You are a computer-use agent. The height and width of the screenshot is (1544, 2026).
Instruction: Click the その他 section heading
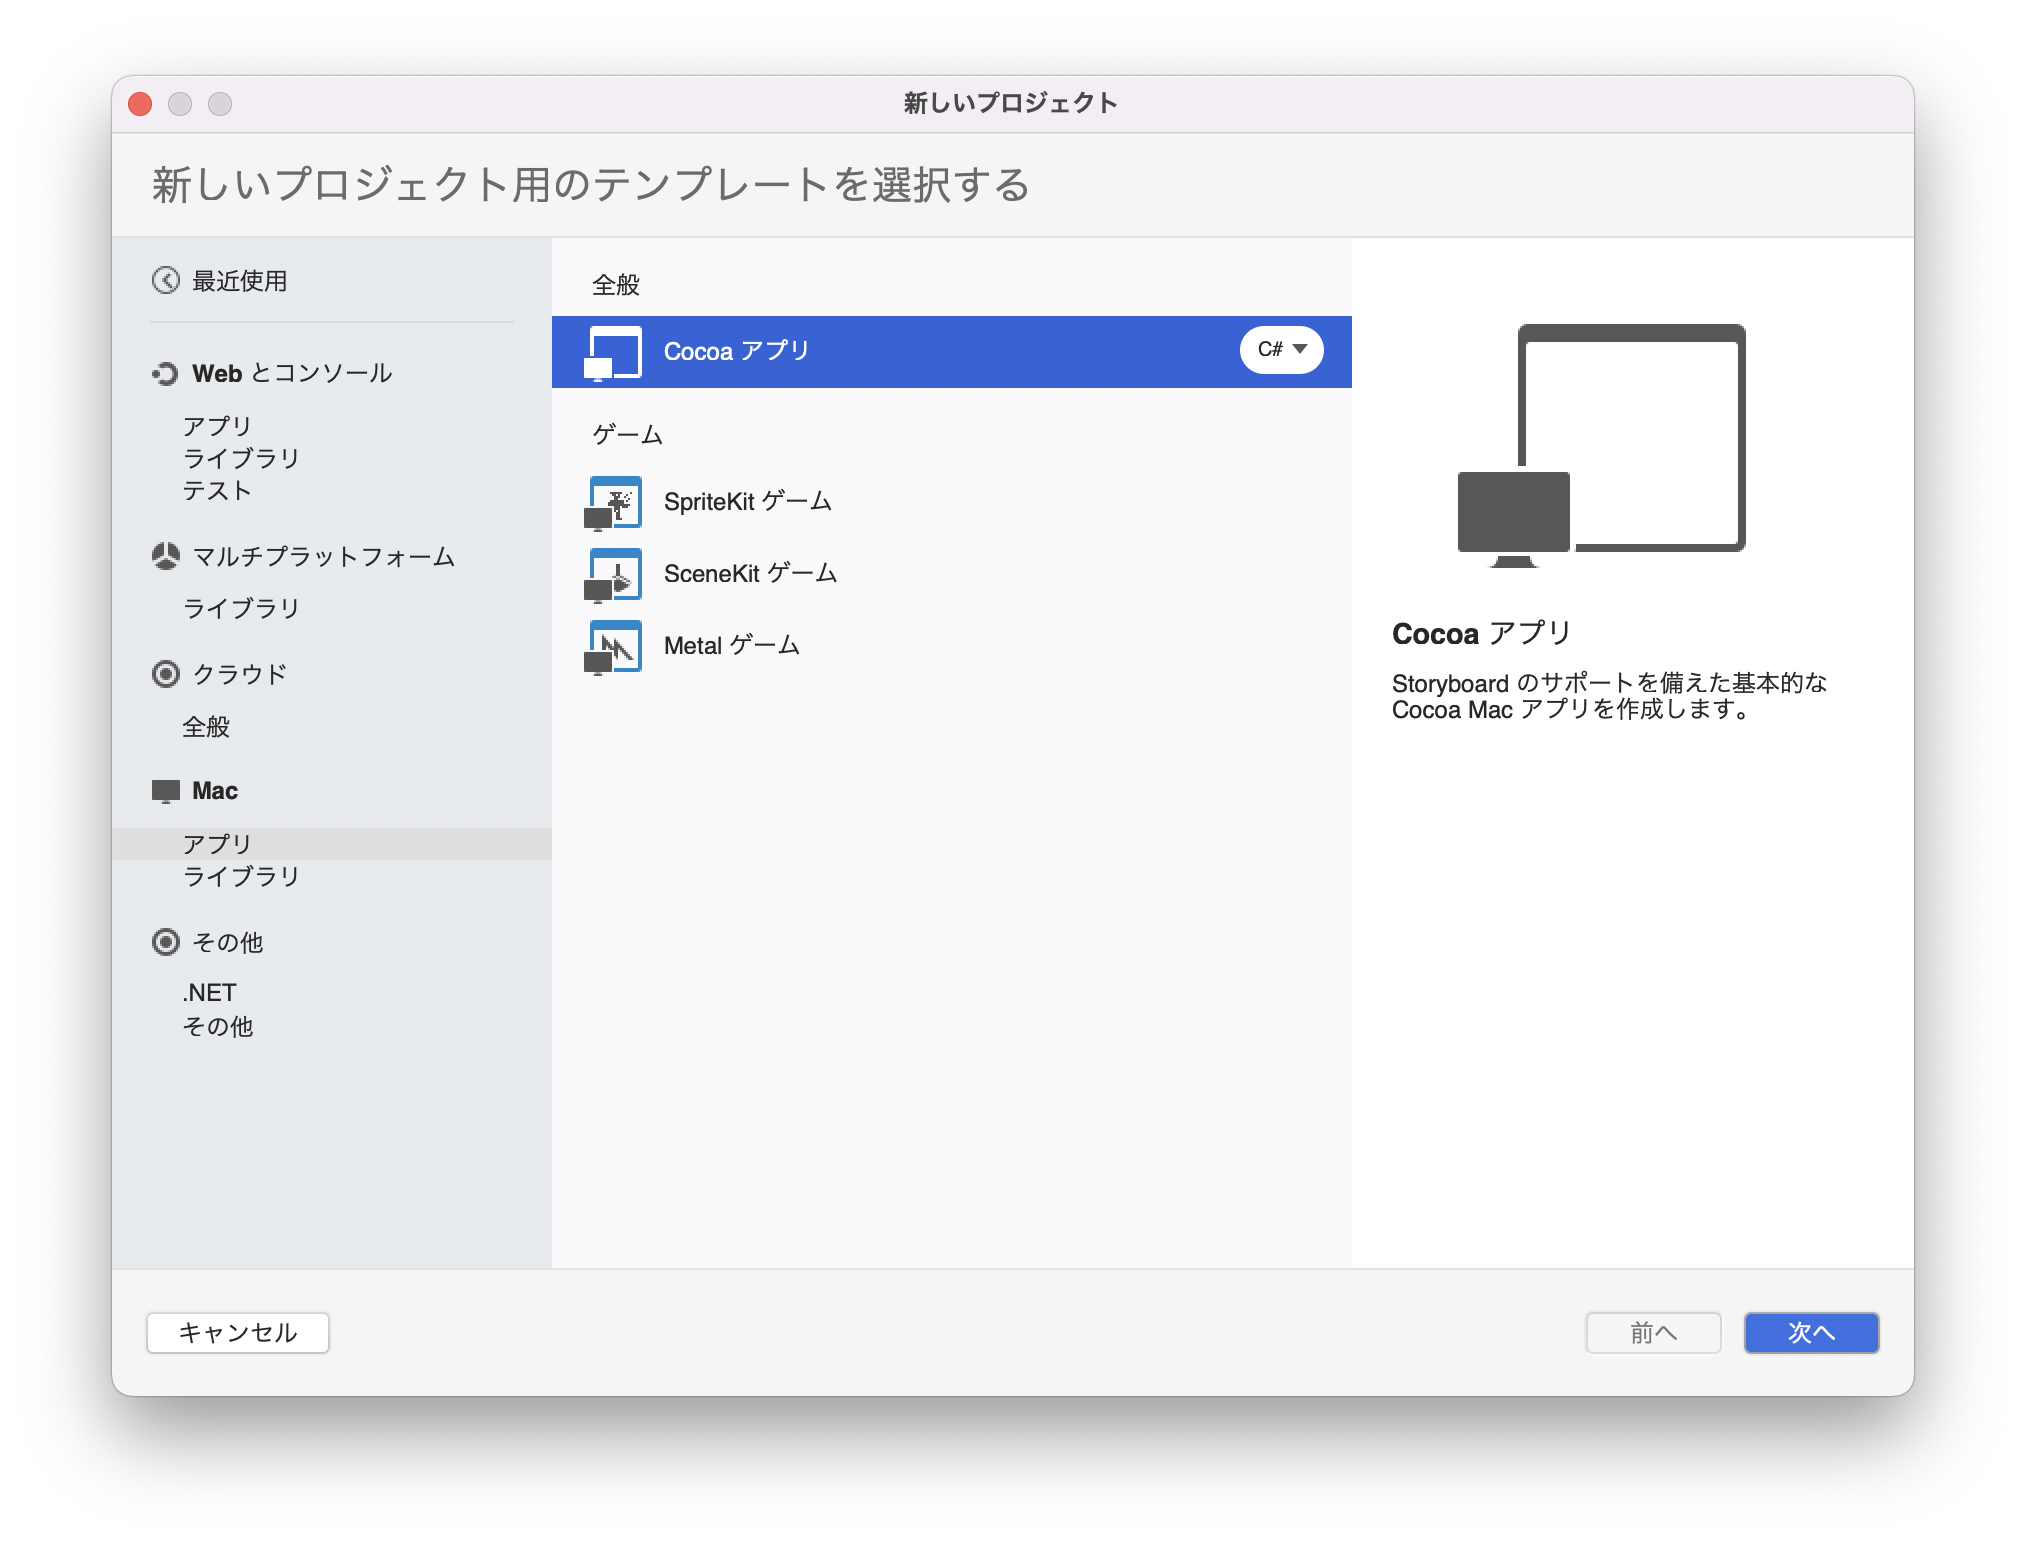point(228,942)
